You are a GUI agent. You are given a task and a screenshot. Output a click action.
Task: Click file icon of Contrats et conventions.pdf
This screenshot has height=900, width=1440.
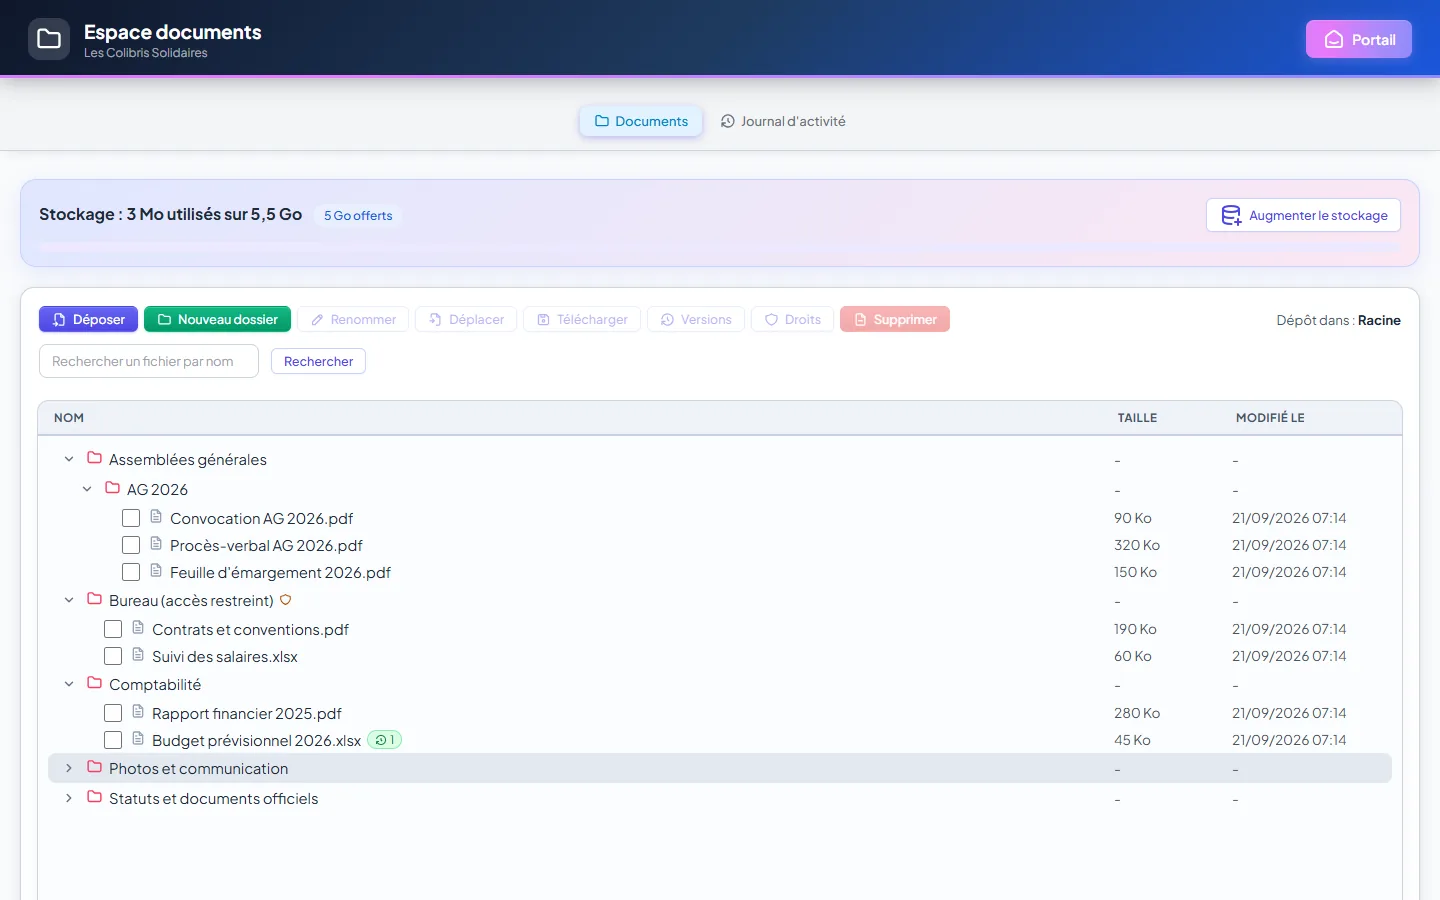(138, 628)
